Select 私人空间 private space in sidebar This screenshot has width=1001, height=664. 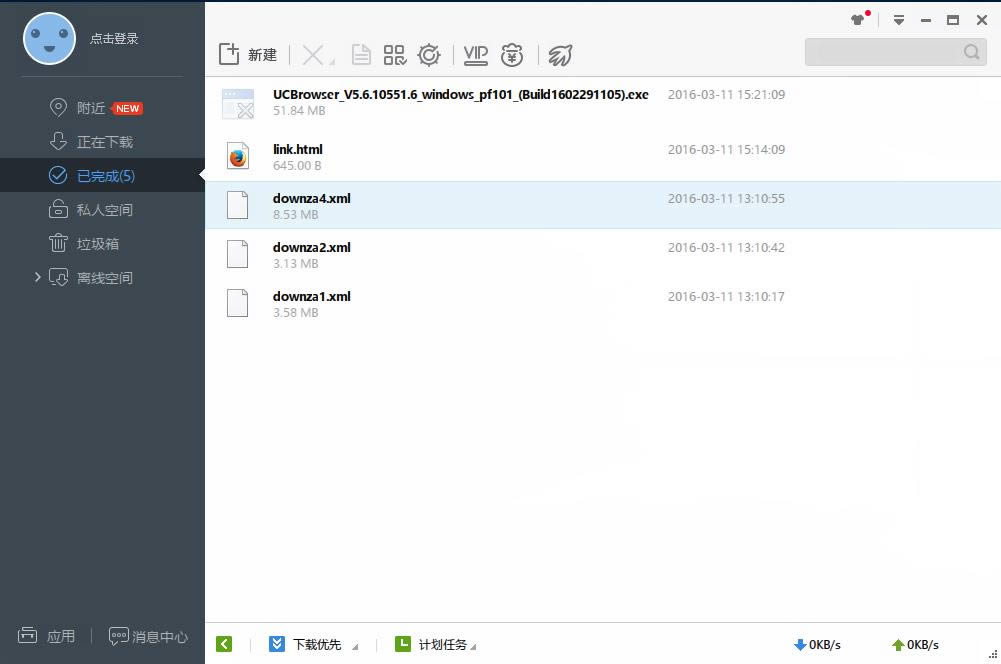pyautogui.click(x=104, y=210)
